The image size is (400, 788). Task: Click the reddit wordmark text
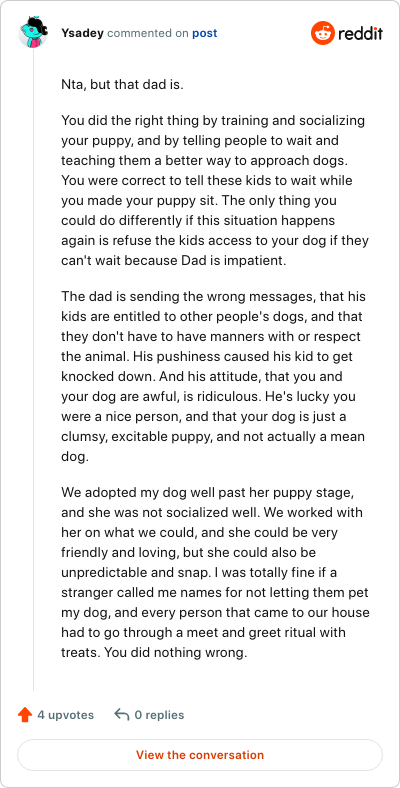360,33
